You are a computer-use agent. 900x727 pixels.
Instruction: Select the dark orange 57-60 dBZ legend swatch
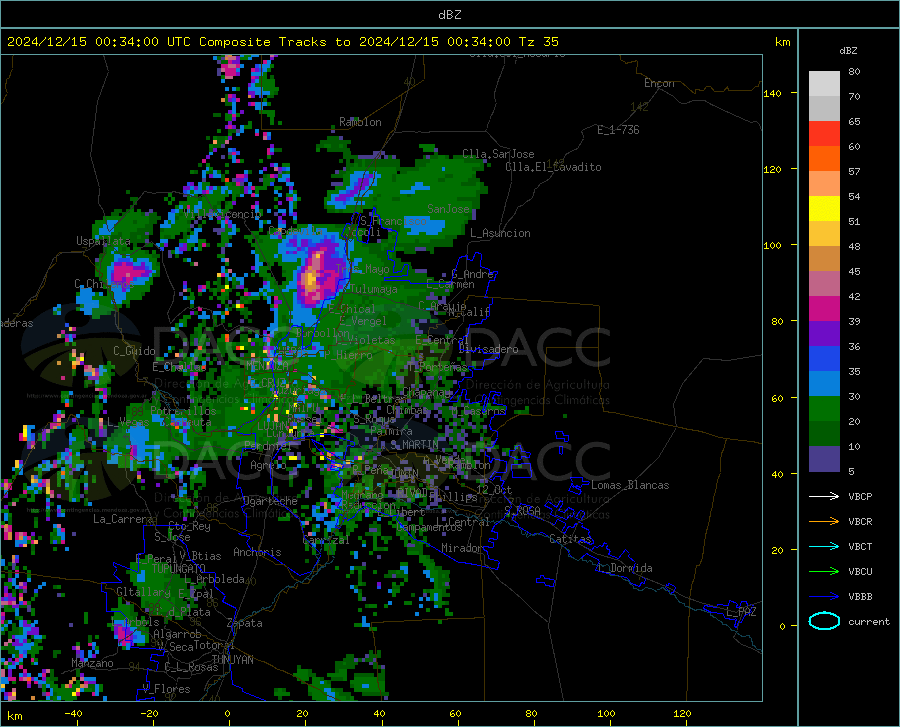(x=824, y=159)
